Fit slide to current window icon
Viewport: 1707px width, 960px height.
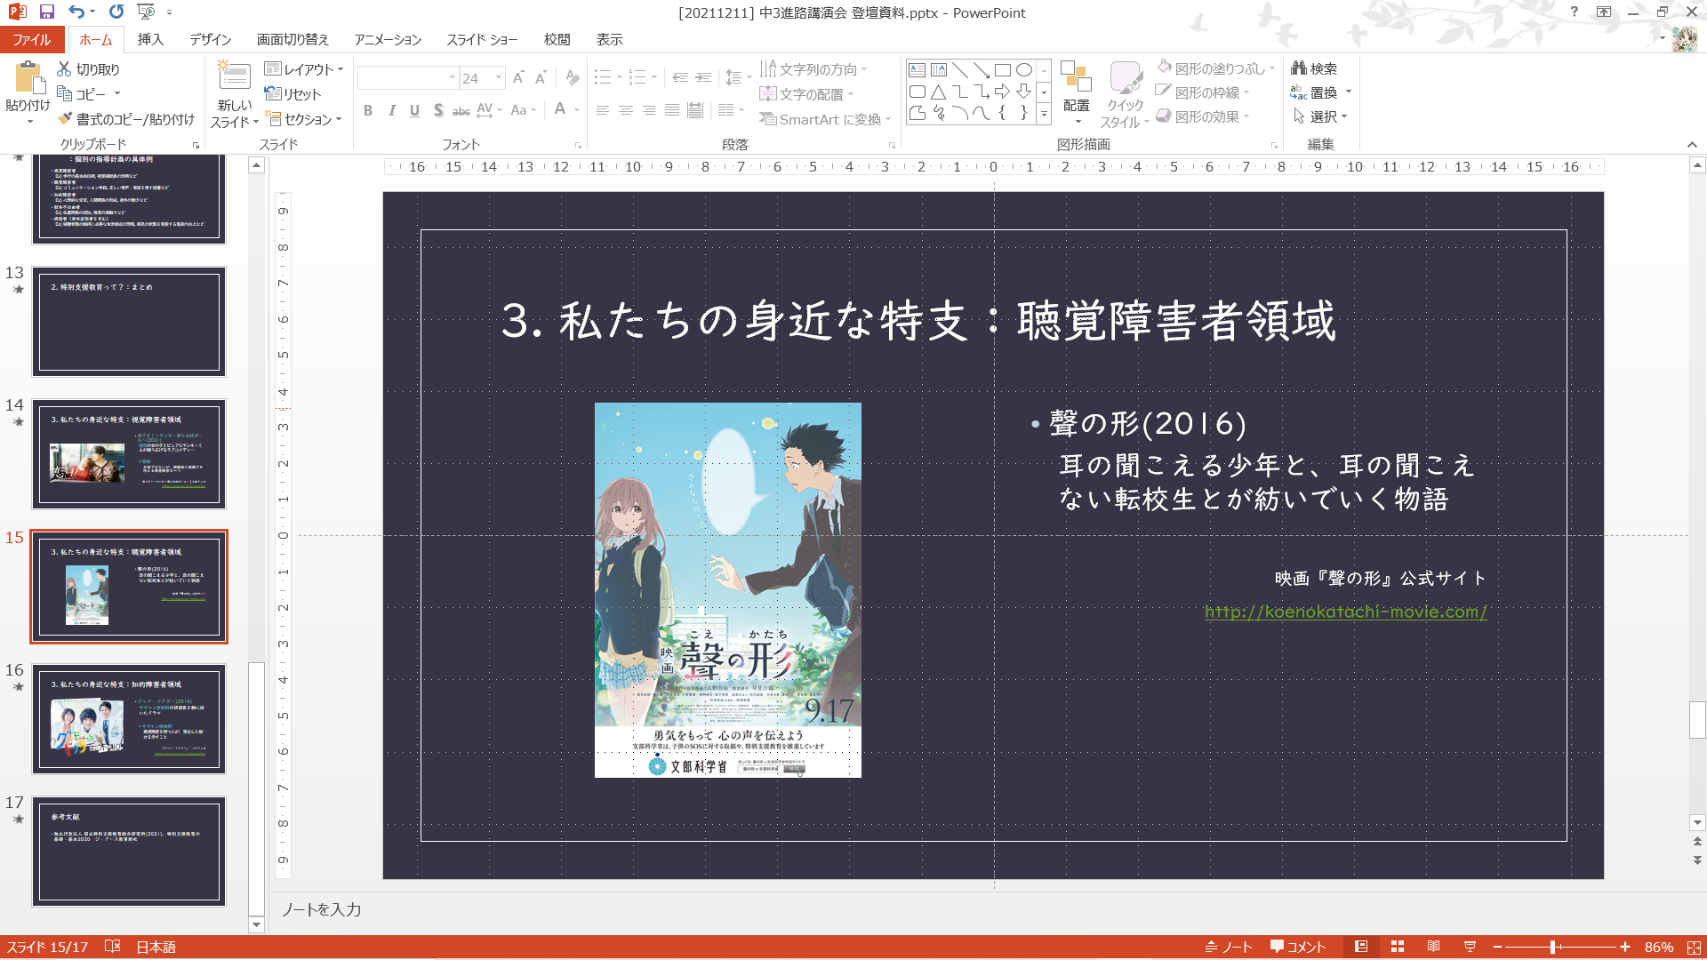point(1693,947)
